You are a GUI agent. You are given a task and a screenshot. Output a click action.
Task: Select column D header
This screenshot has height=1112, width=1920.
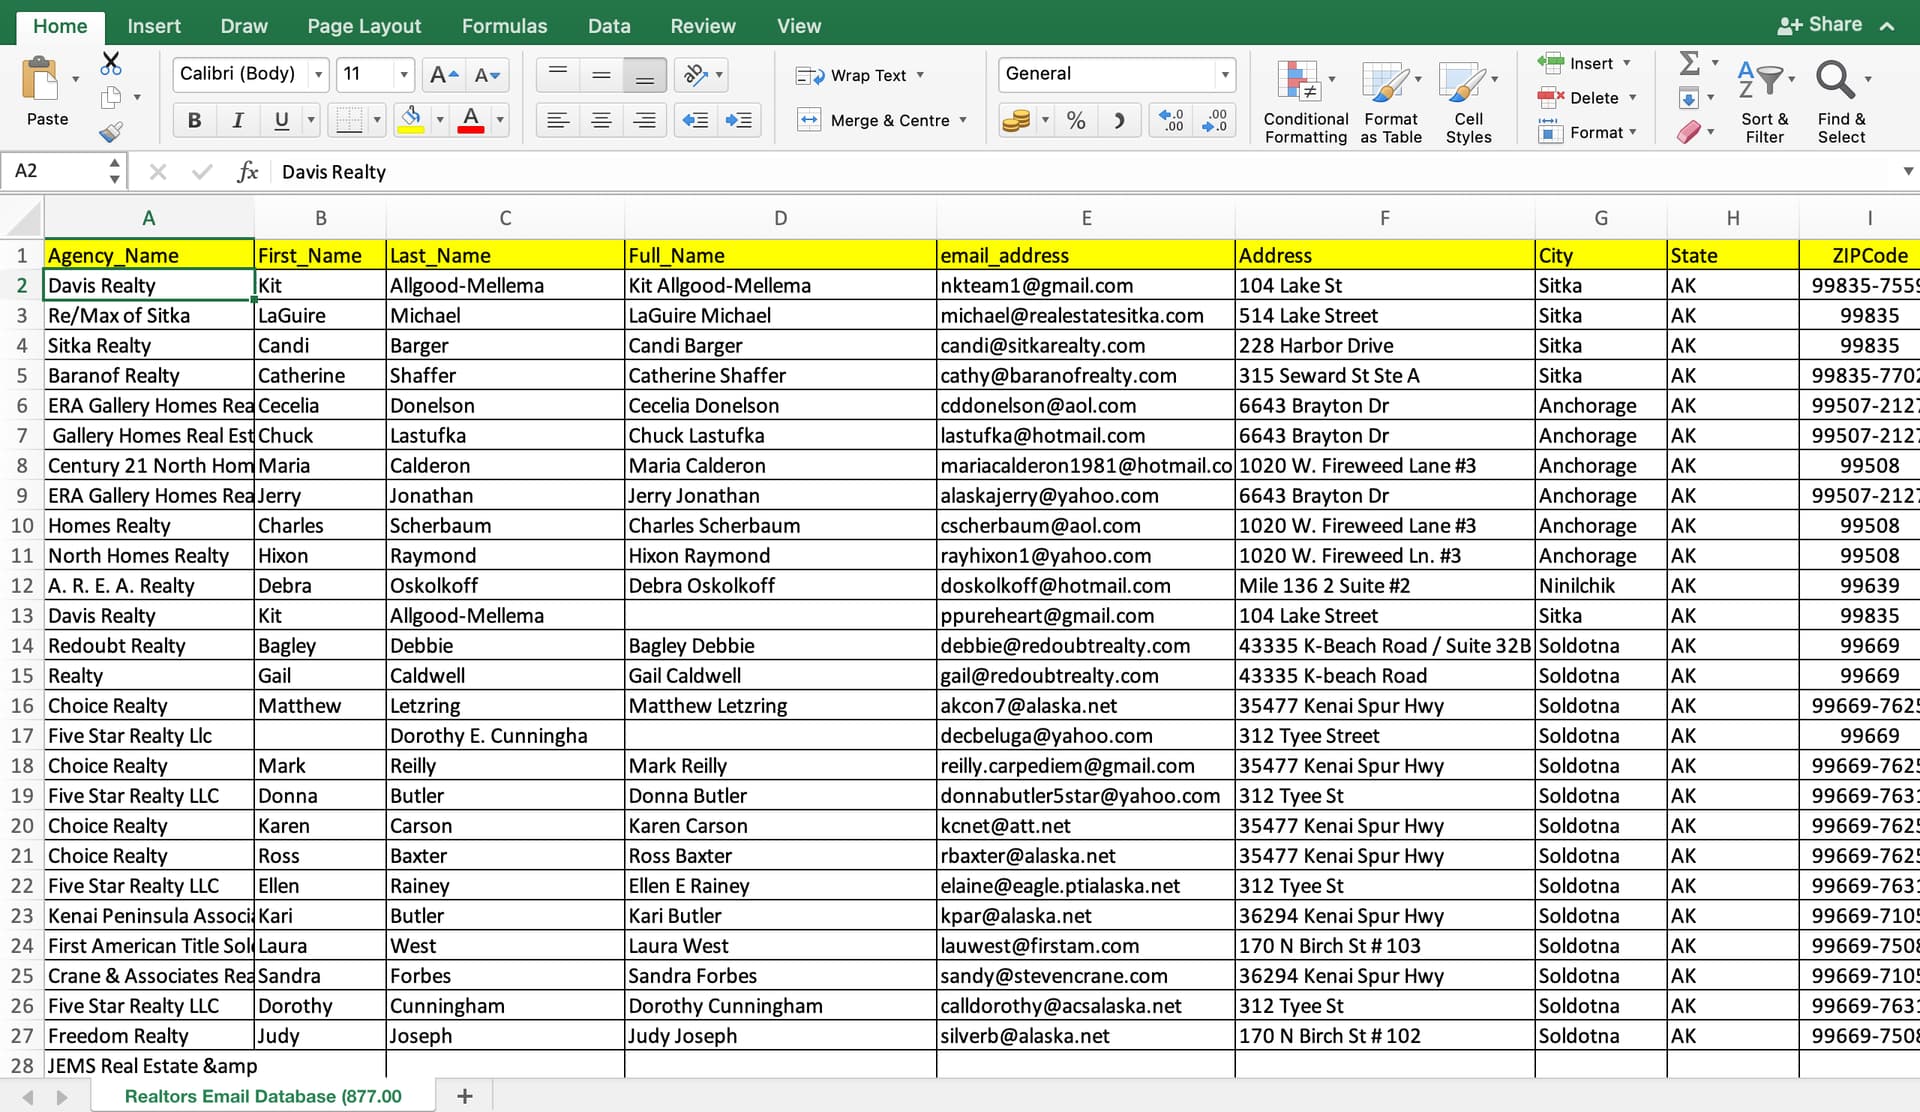coord(780,218)
